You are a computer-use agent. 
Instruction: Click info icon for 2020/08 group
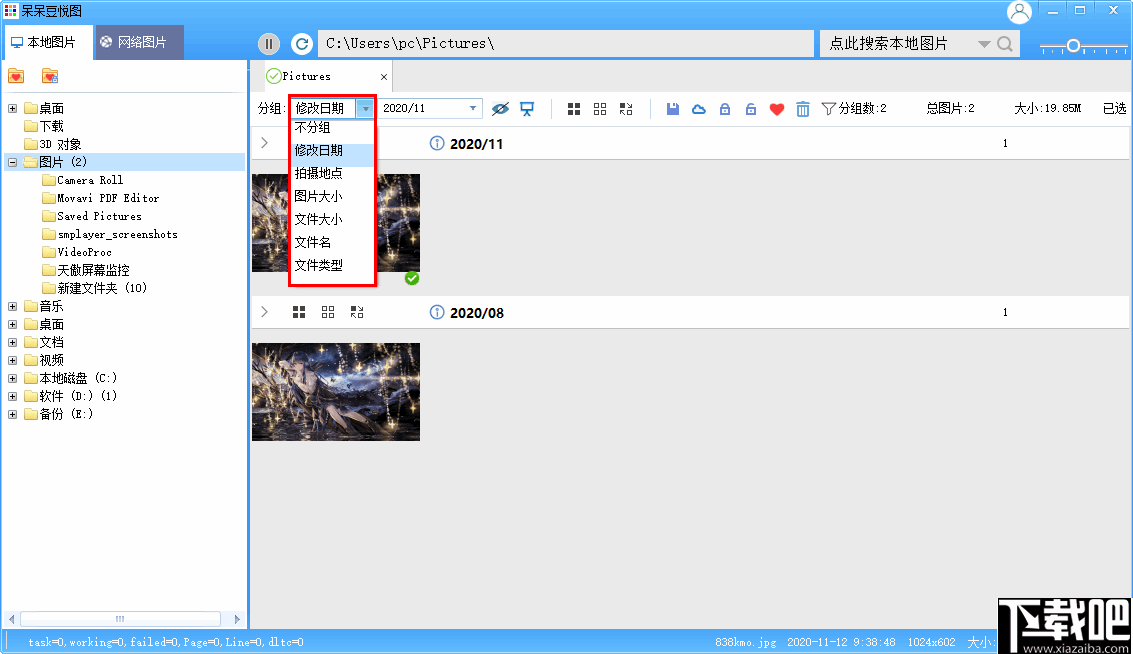(x=436, y=312)
